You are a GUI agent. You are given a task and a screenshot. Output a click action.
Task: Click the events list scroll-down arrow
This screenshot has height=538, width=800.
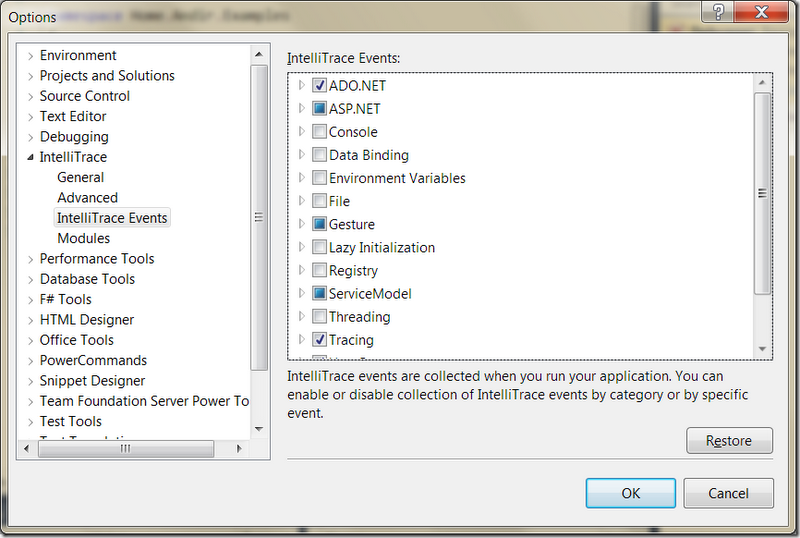[762, 349]
